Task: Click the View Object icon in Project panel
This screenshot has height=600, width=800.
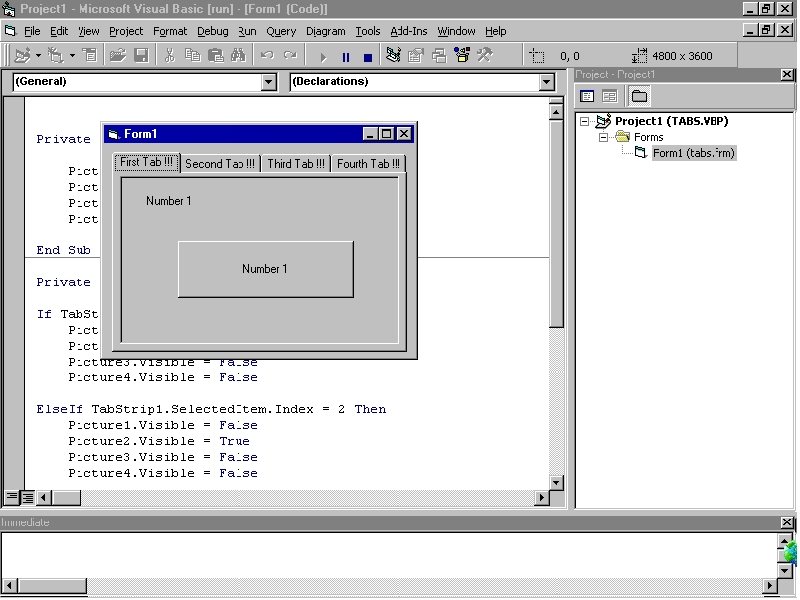Action: 609,96
